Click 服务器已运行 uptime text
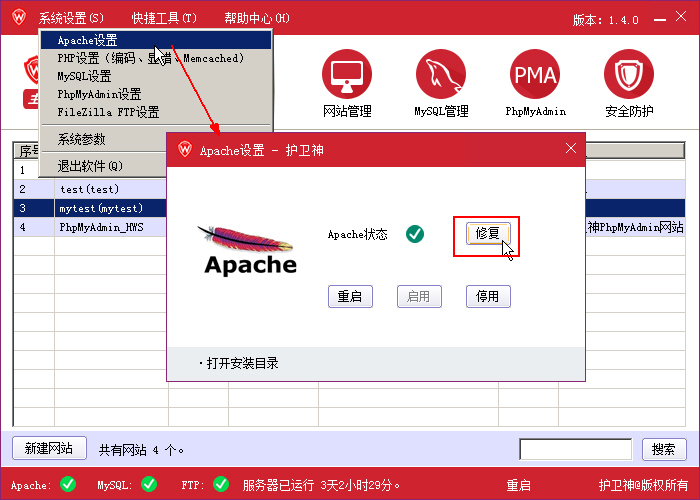 pos(321,485)
